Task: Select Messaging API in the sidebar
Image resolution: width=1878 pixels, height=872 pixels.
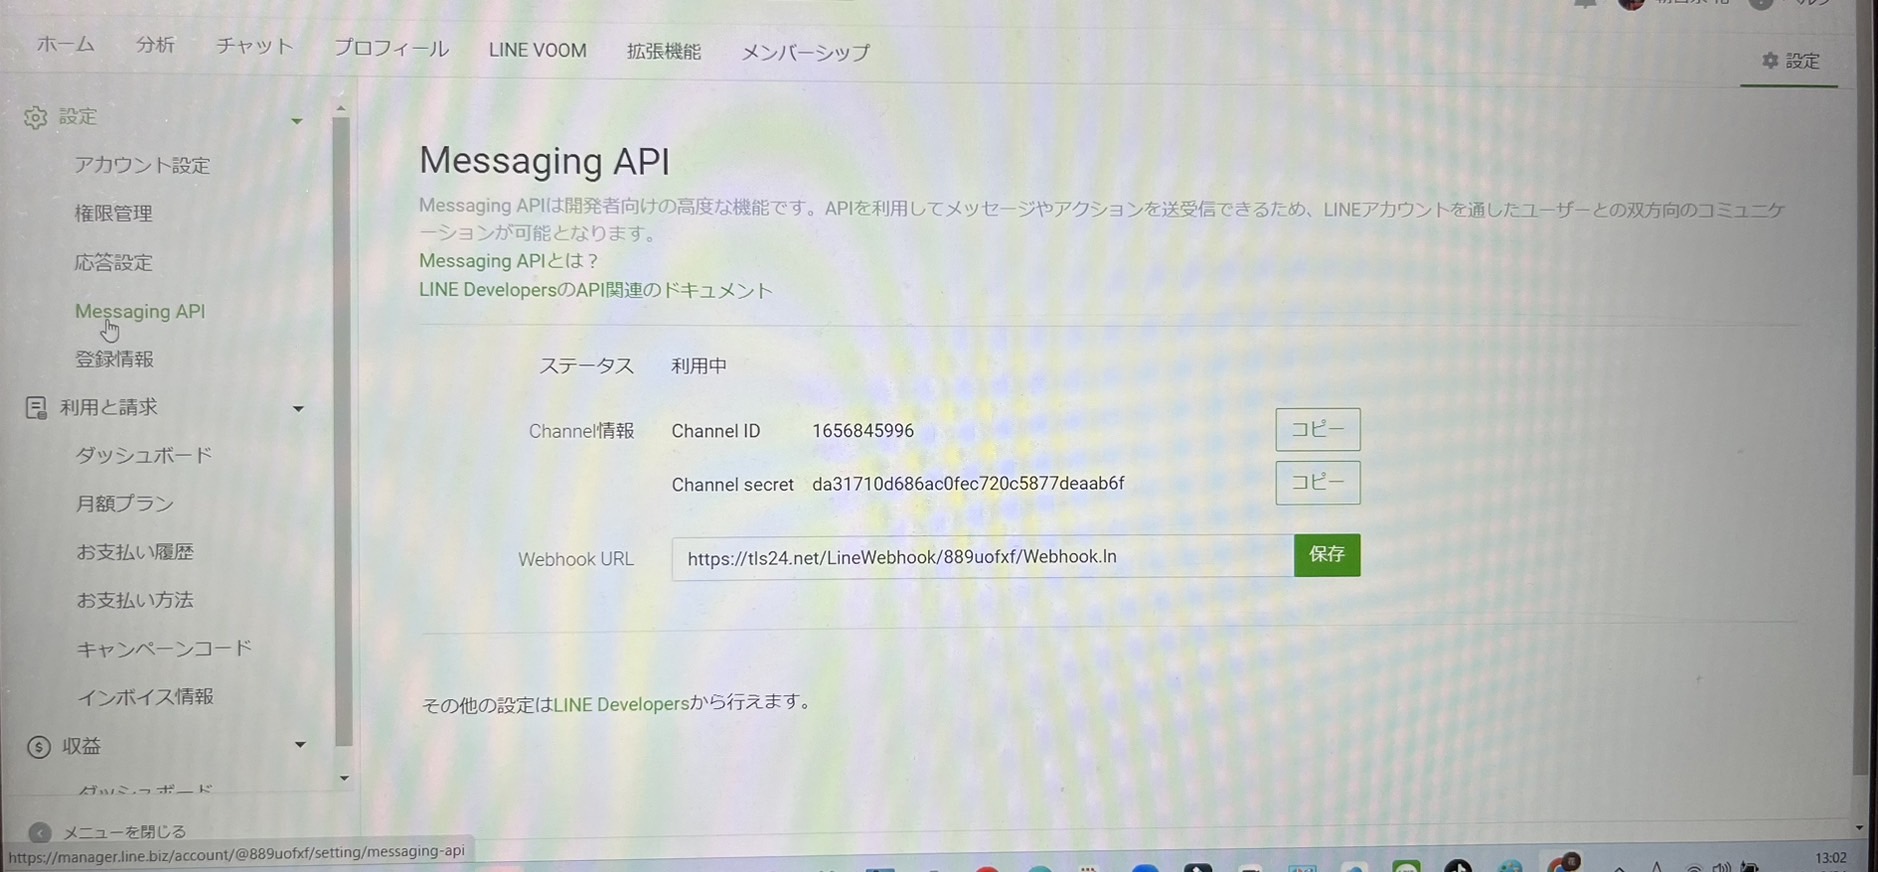Action: [140, 311]
